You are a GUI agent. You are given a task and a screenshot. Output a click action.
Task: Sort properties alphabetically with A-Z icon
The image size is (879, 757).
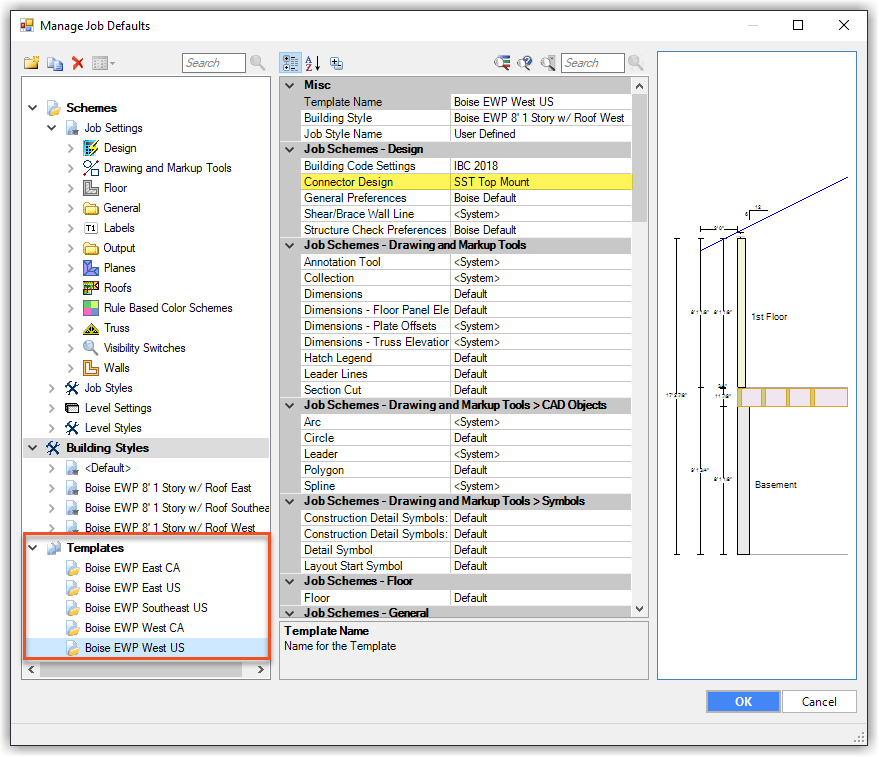click(313, 63)
